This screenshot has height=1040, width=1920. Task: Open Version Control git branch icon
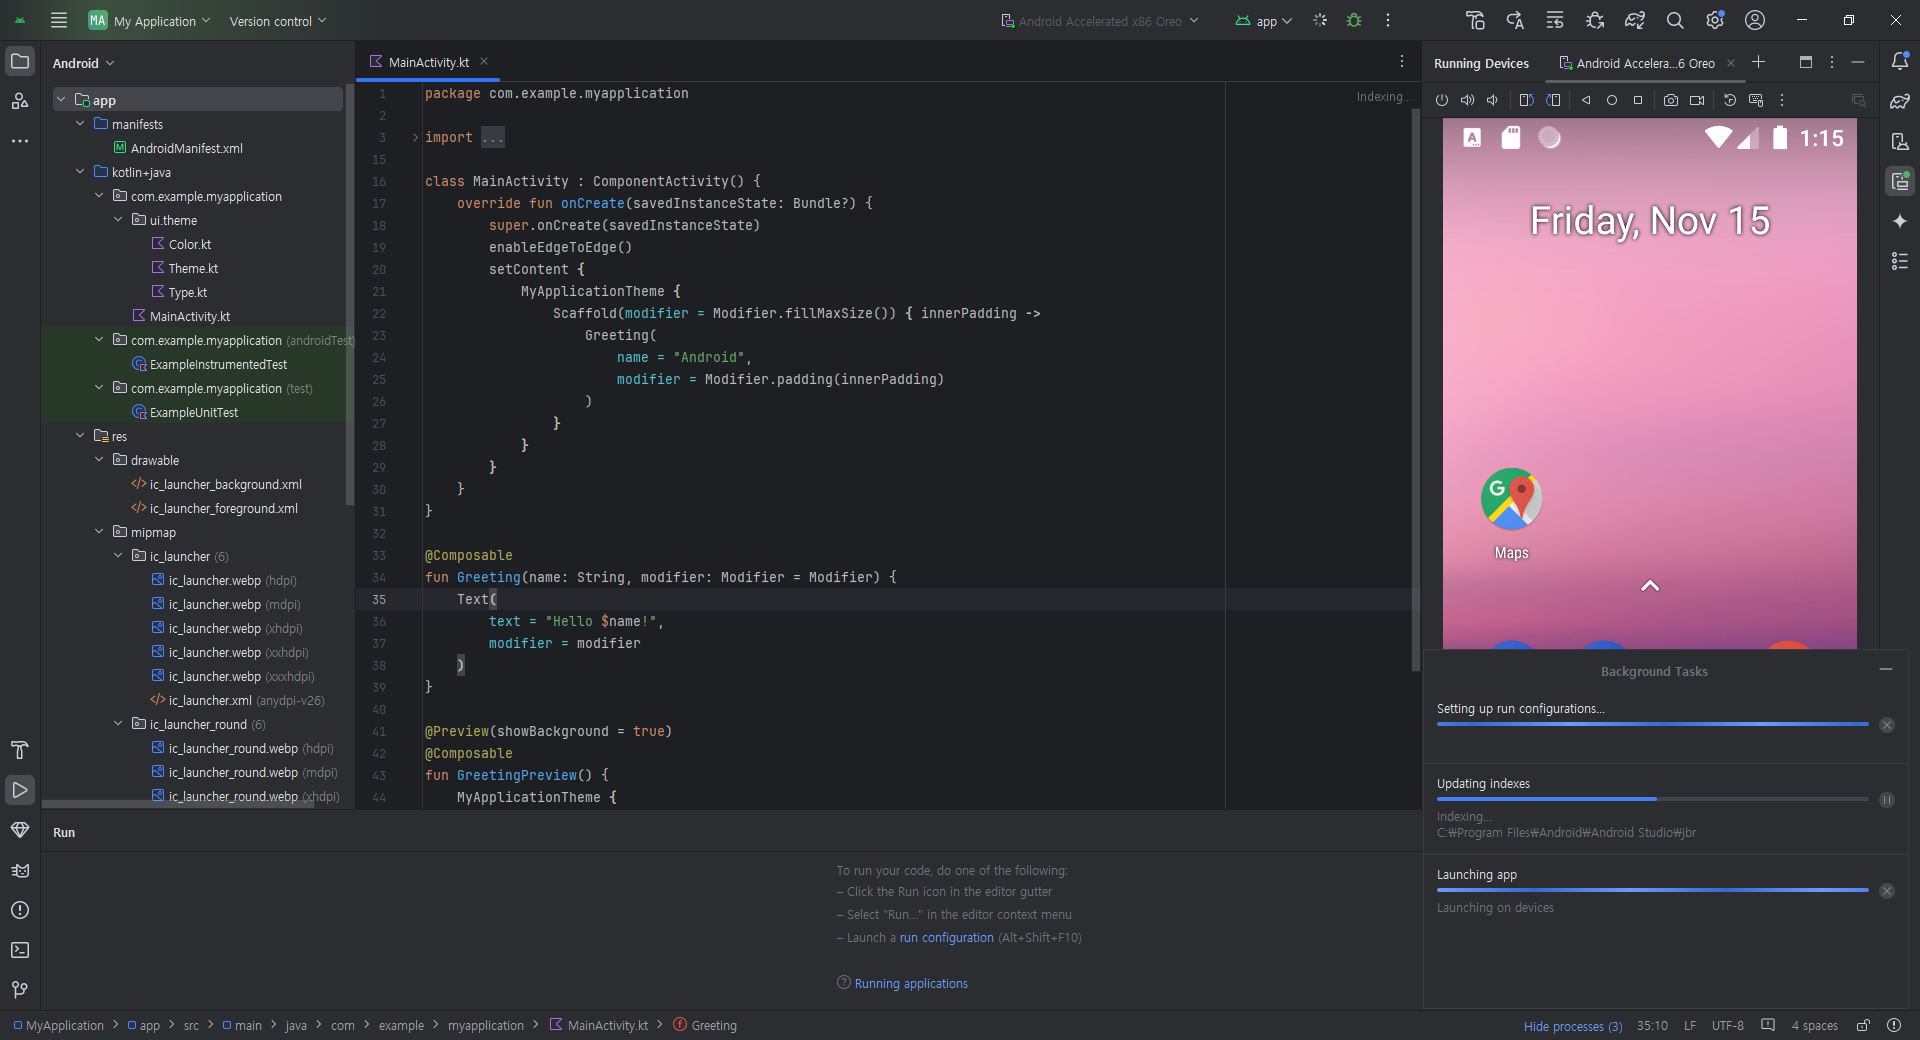coord(20,990)
